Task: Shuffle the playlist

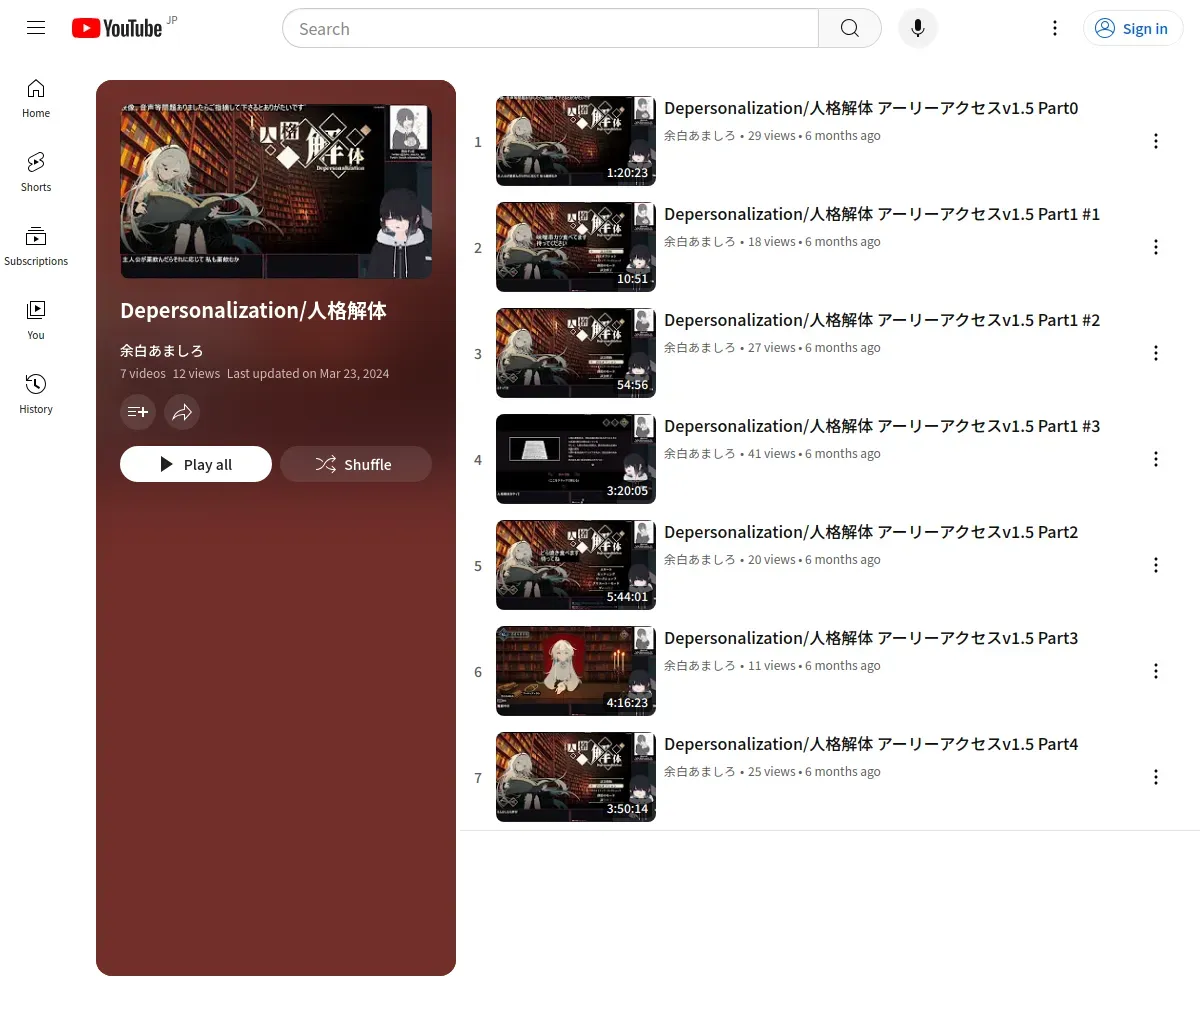Action: [x=356, y=464]
